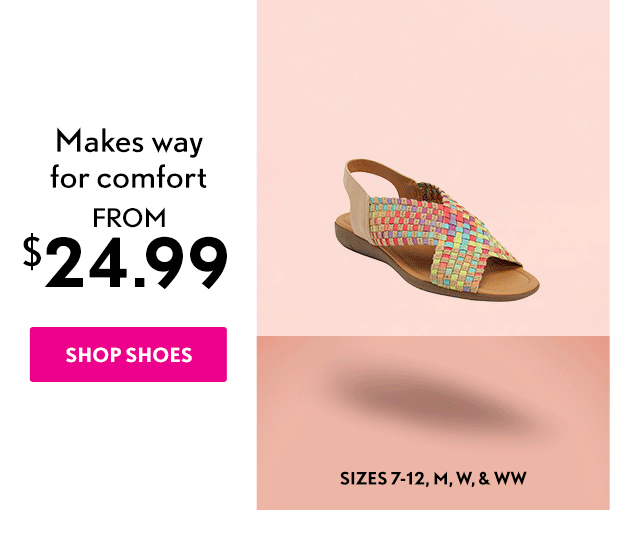Image resolution: width=640 pixels, height=540 pixels.
Task: Select the multicolor woven sandal image
Action: (437, 230)
